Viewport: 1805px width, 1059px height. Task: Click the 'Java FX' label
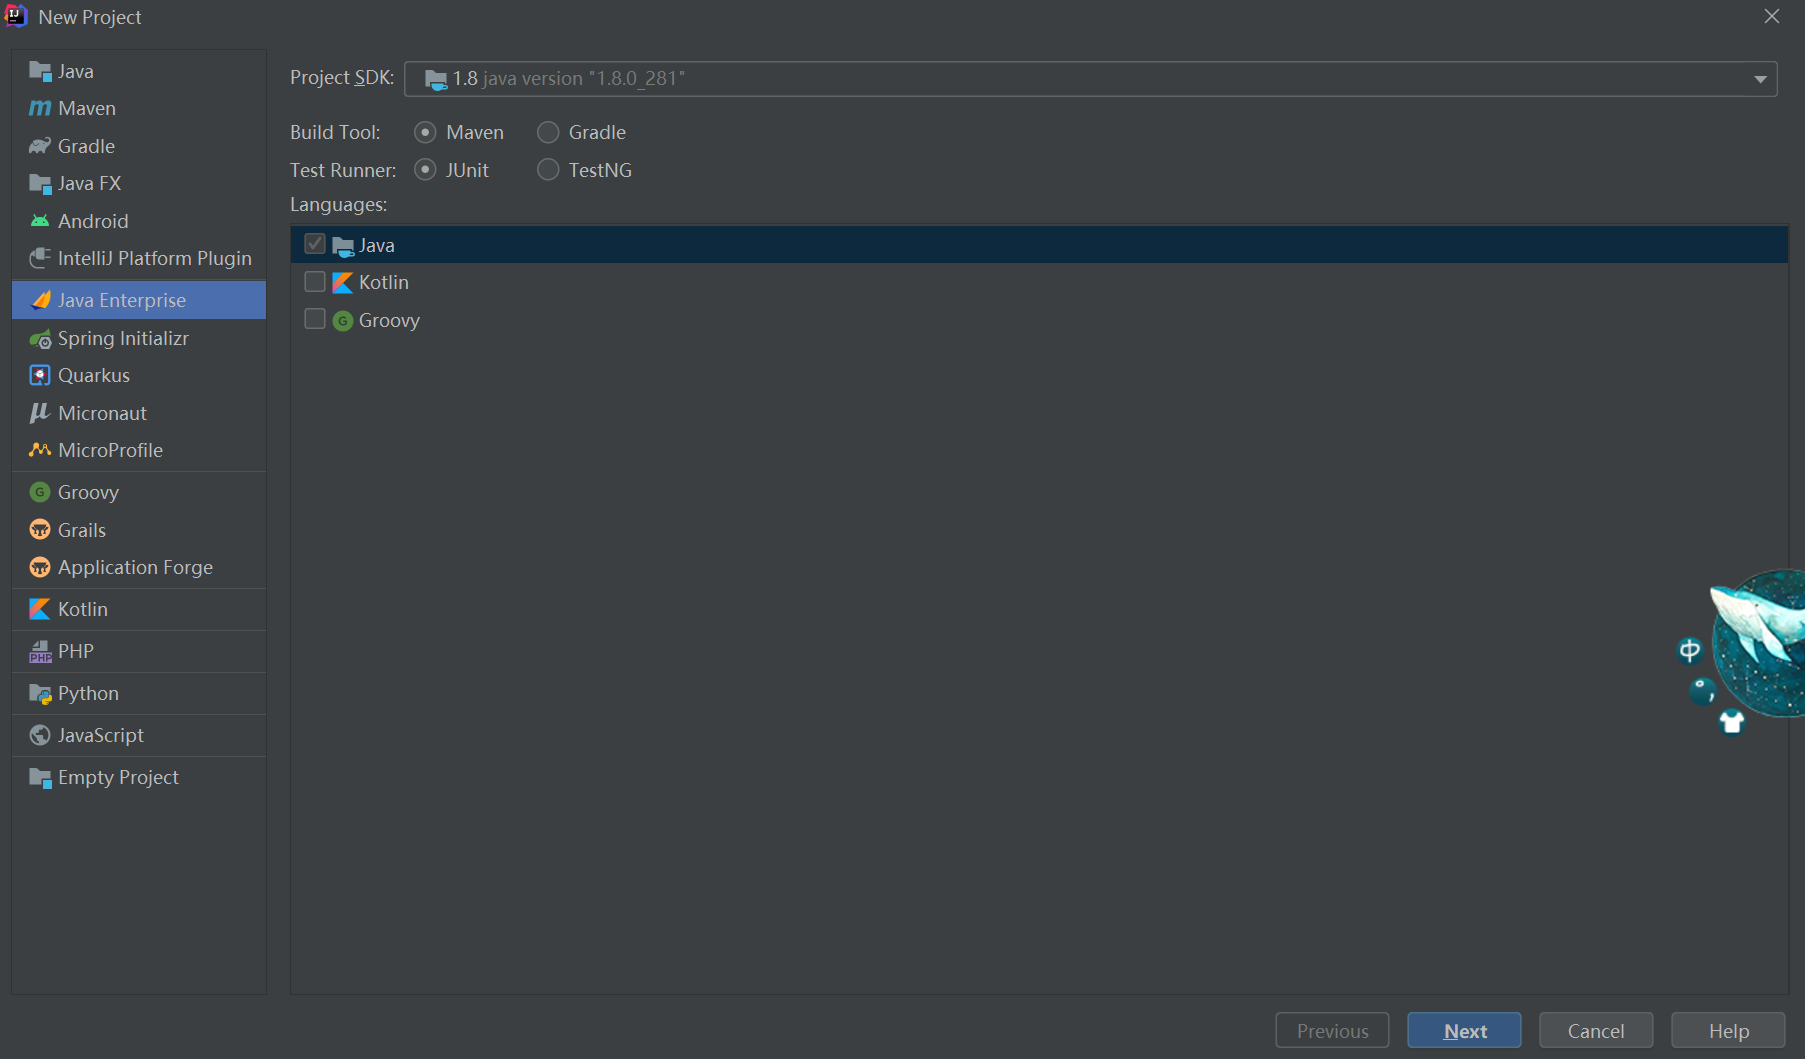89,183
